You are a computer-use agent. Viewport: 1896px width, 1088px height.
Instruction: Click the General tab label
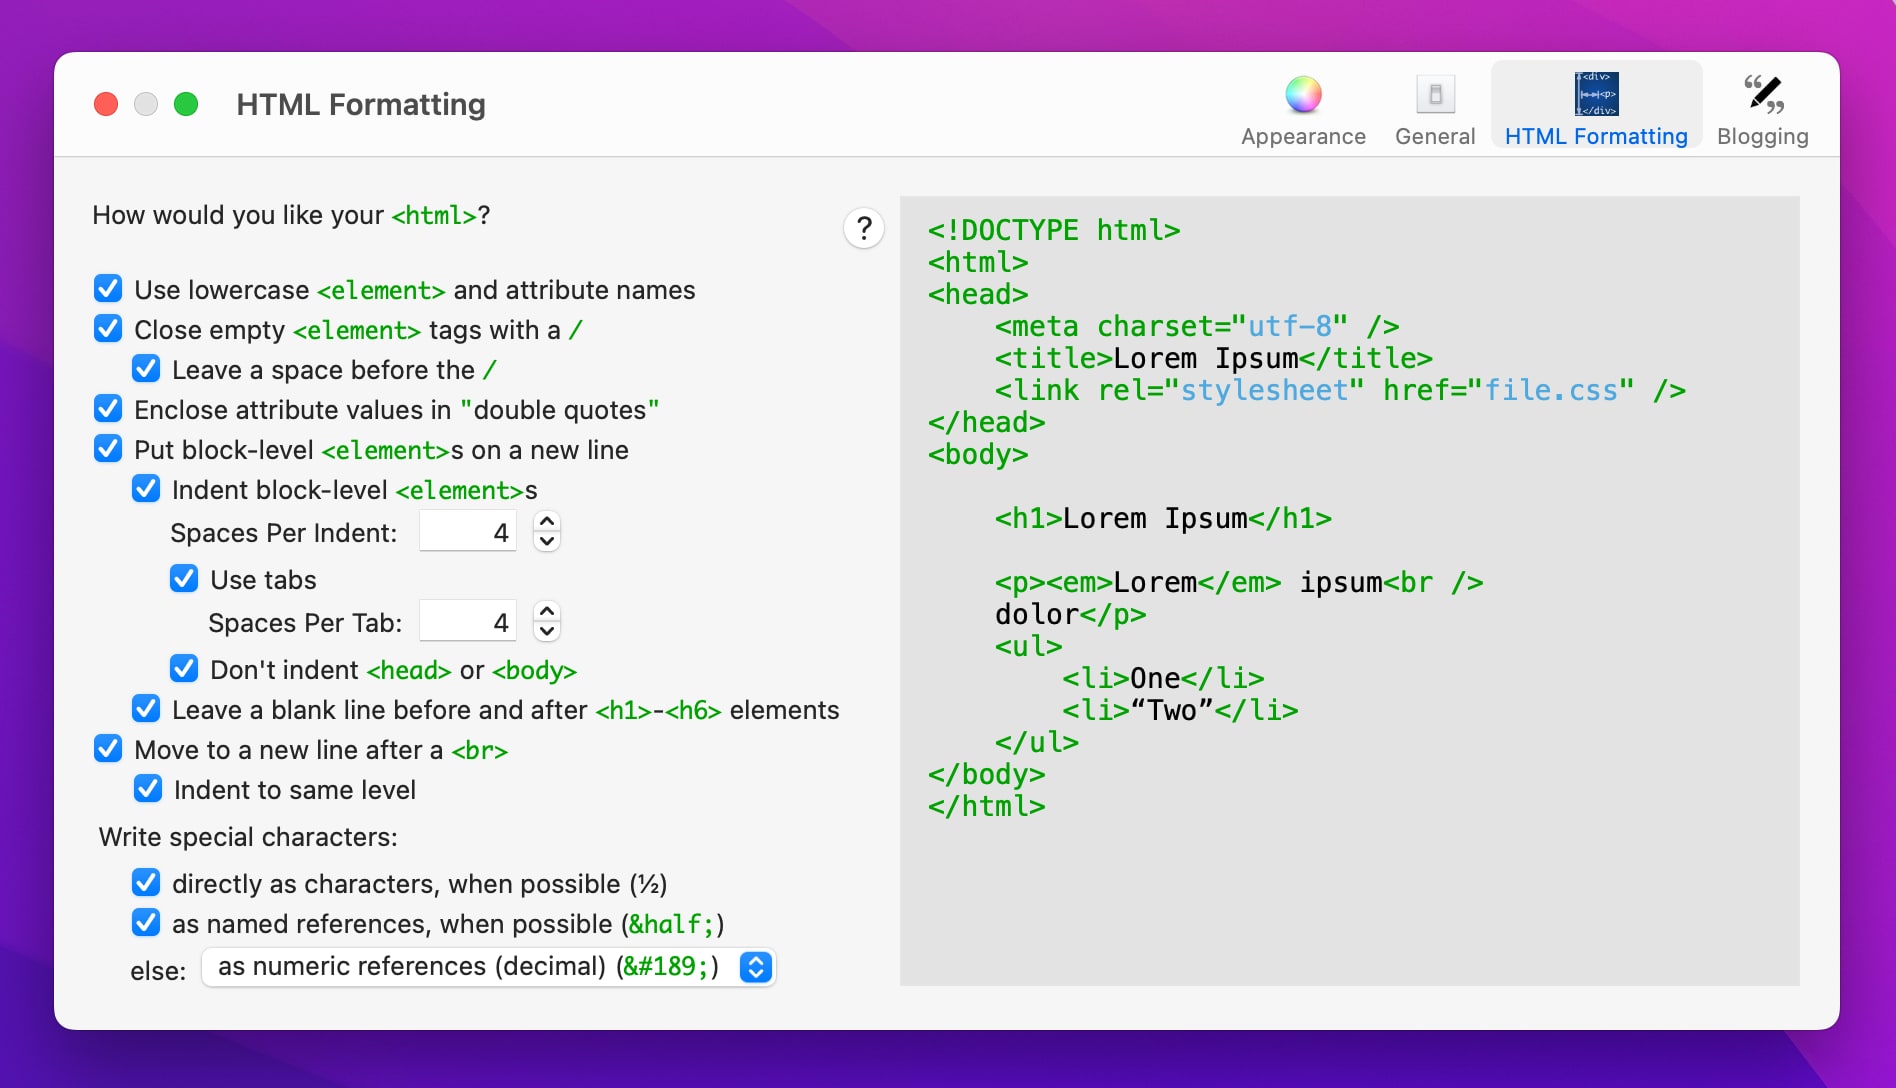[x=1435, y=136]
